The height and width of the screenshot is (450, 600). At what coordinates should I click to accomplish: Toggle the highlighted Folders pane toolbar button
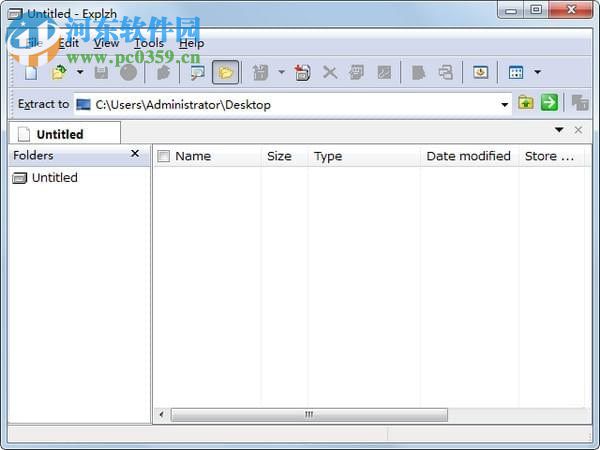[x=226, y=72]
